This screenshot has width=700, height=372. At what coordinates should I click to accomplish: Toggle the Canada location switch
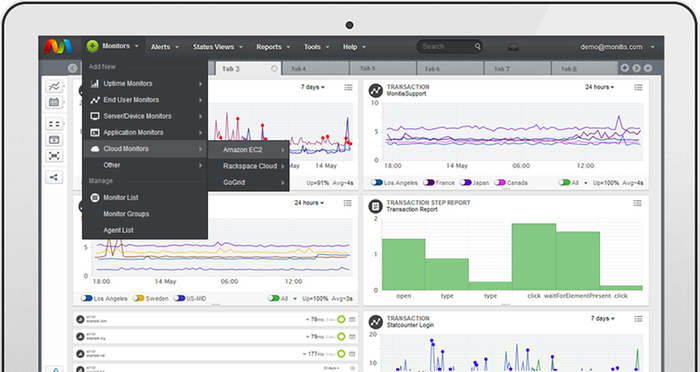pos(500,183)
